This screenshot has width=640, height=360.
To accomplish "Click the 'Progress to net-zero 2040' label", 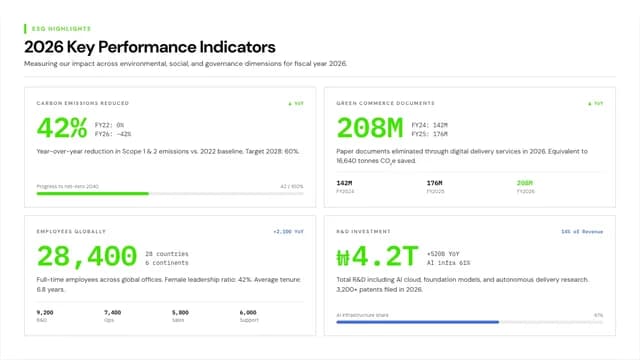I will pyautogui.click(x=67, y=186).
